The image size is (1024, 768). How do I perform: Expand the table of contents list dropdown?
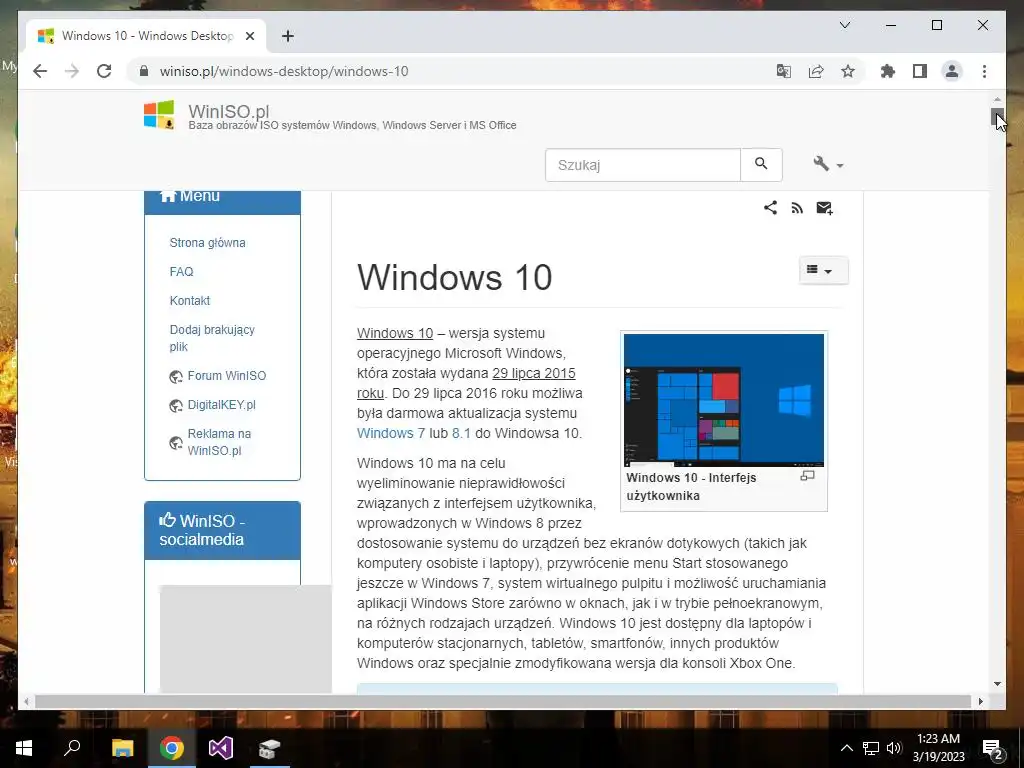click(824, 270)
